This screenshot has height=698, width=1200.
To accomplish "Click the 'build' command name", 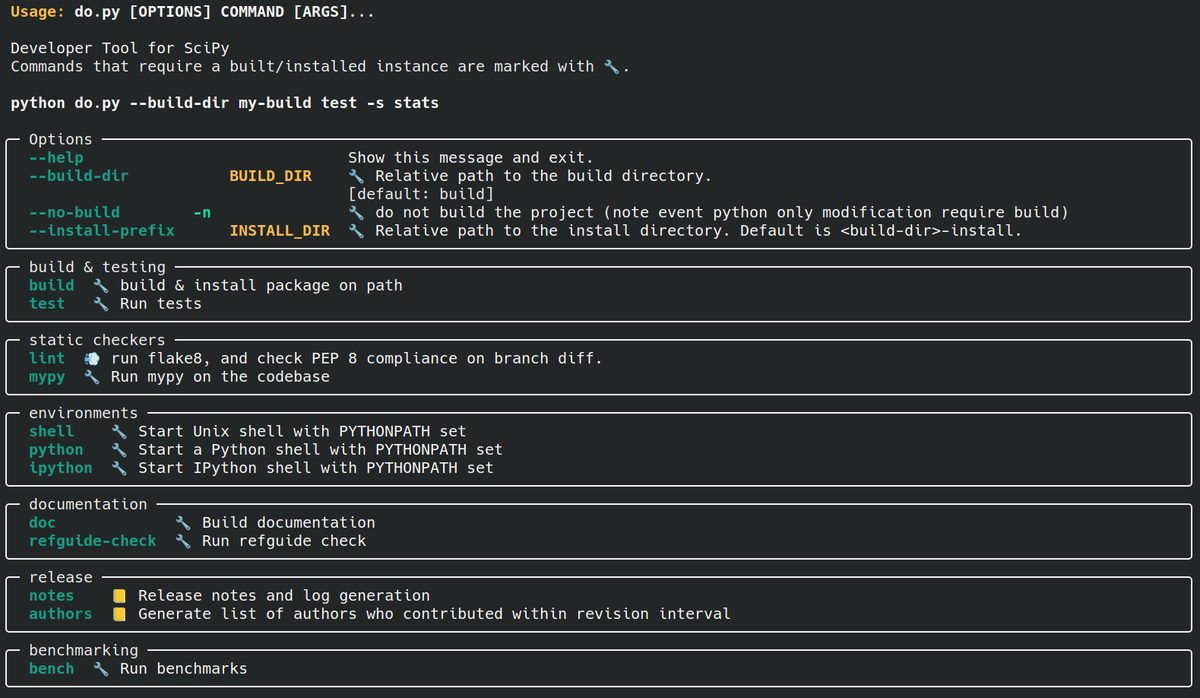I will tap(52, 285).
